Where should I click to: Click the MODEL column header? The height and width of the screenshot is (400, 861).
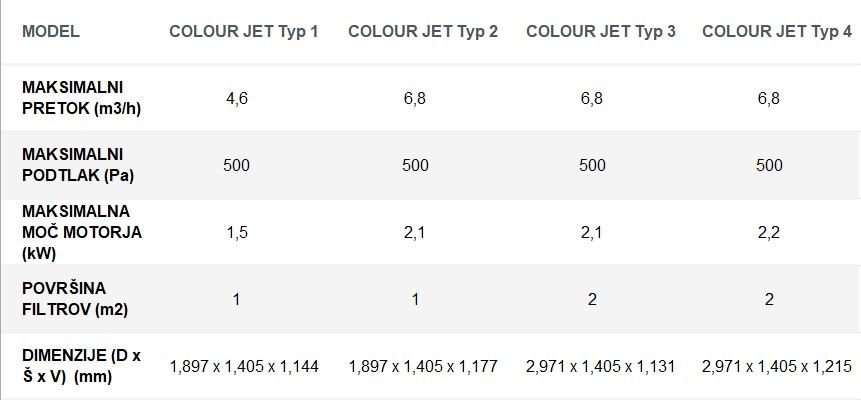coord(51,31)
